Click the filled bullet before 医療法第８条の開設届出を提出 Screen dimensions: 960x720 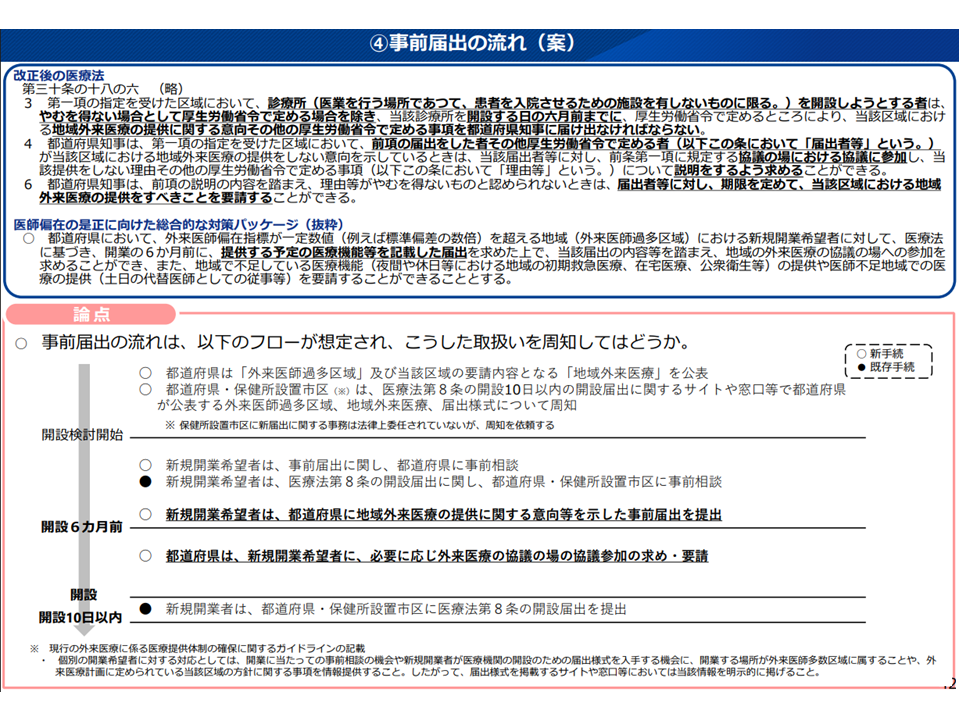(145, 608)
